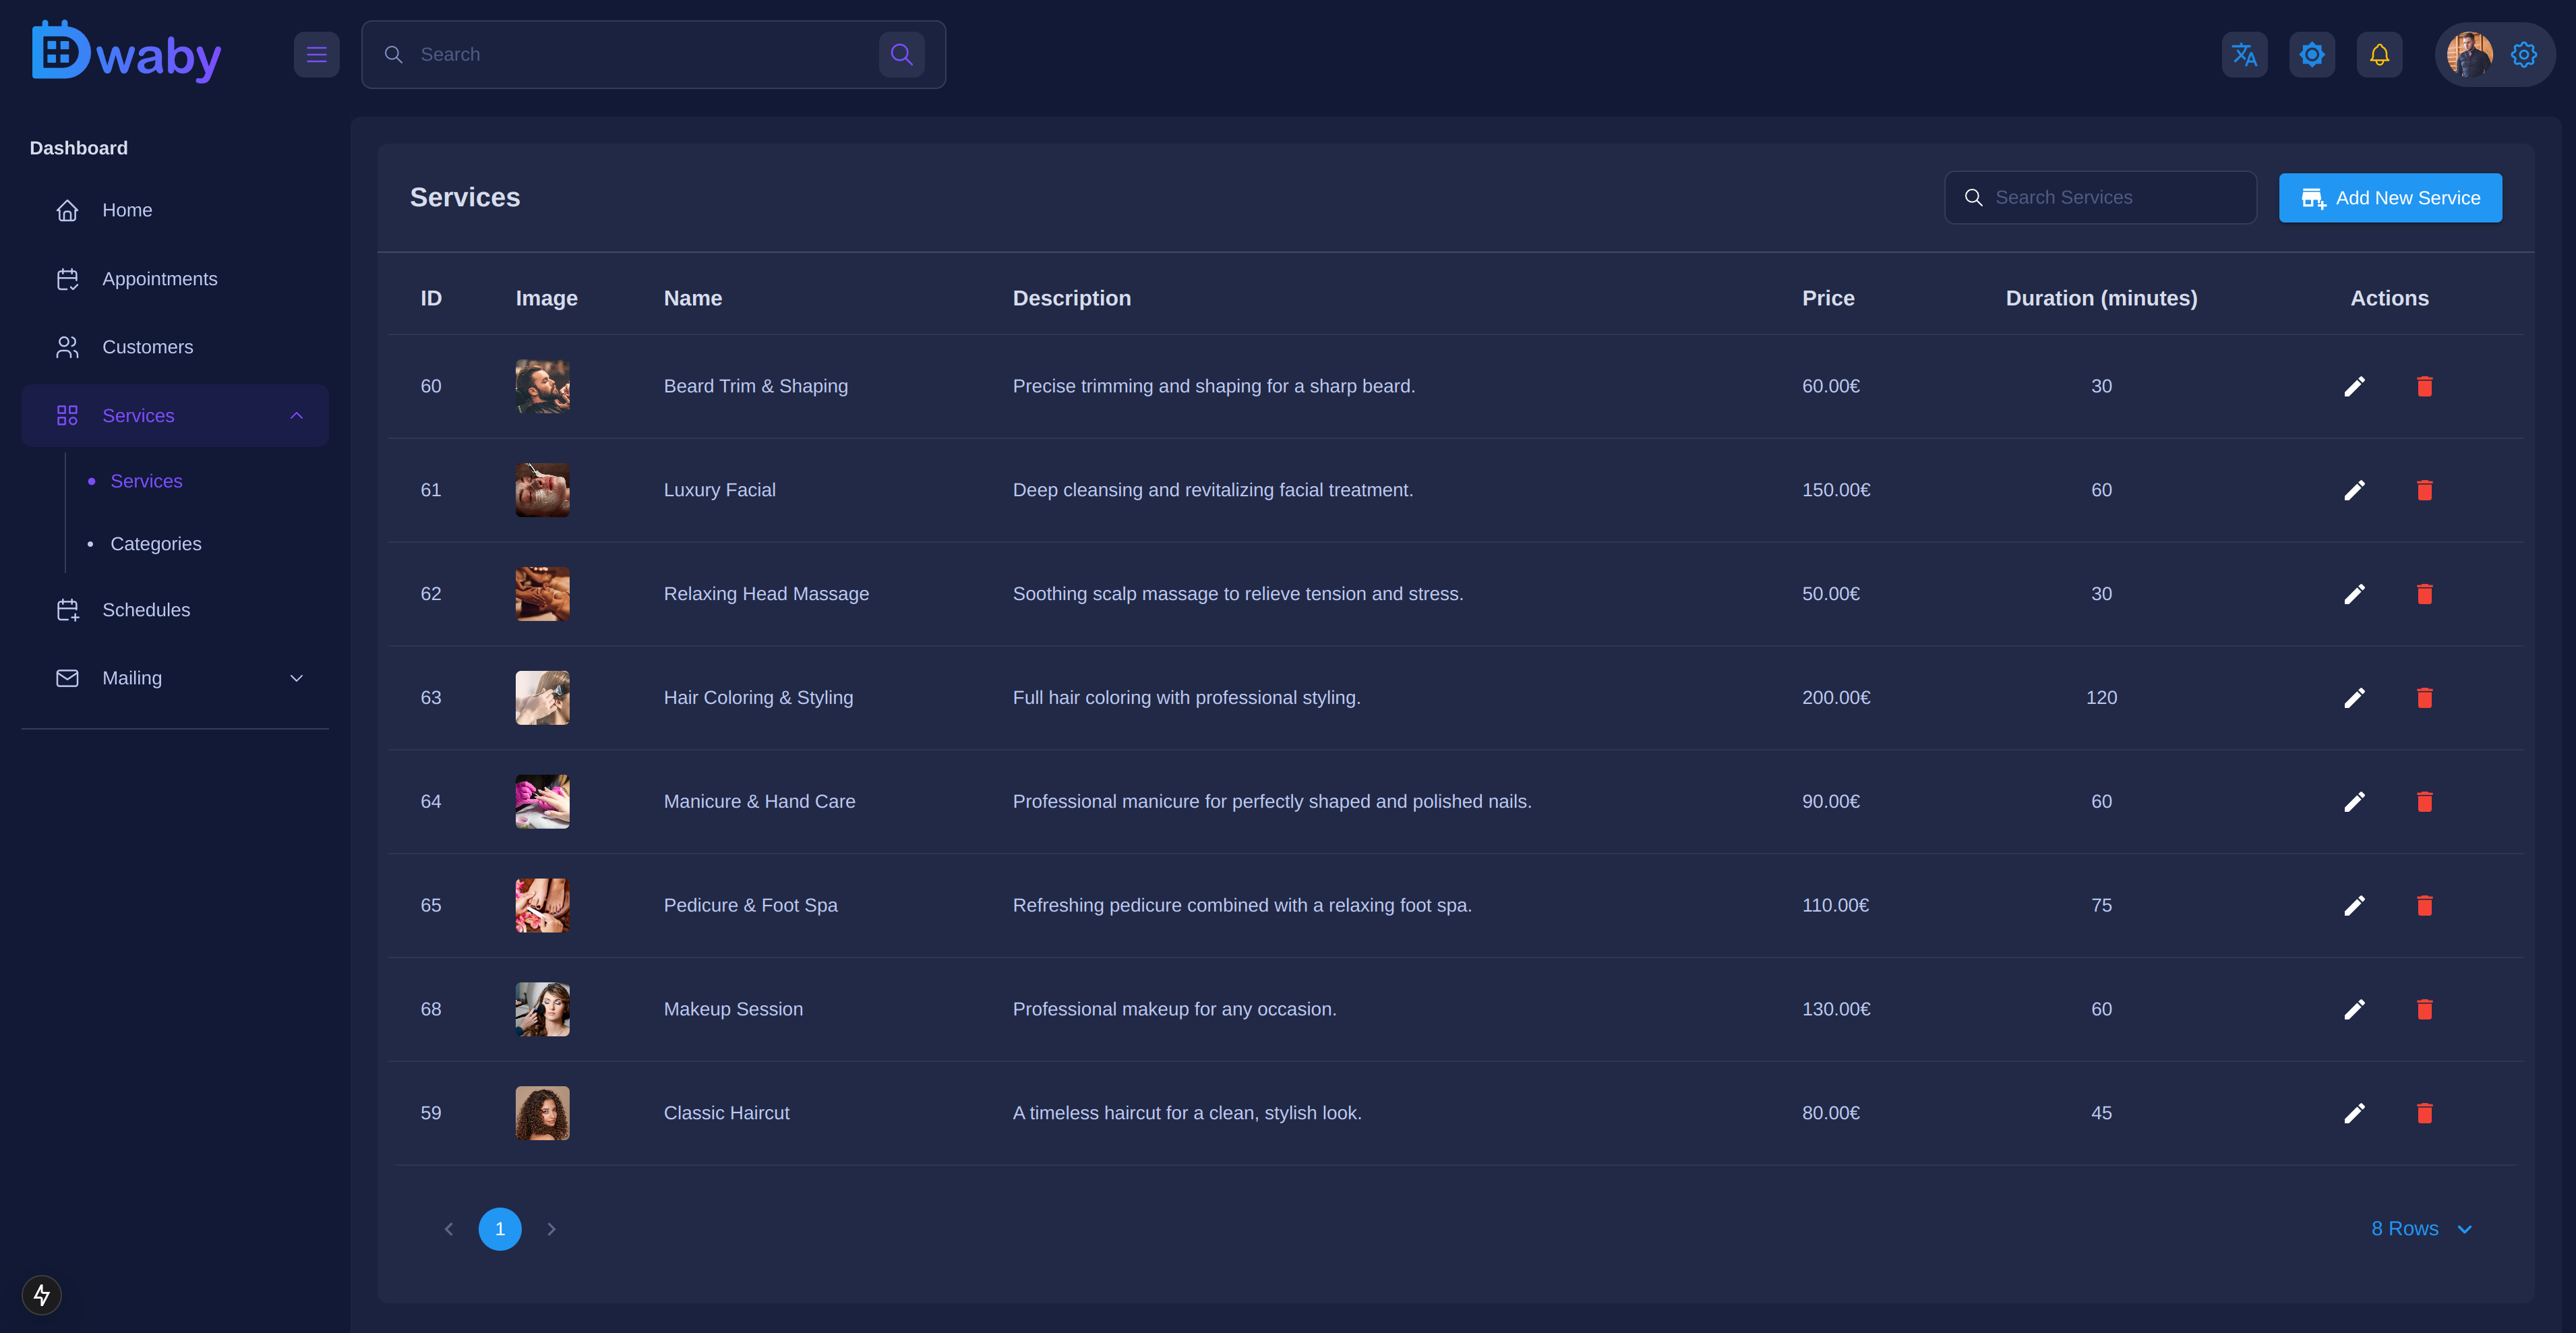Open the user profile avatar
This screenshot has height=1333, width=2576.
(2469, 54)
